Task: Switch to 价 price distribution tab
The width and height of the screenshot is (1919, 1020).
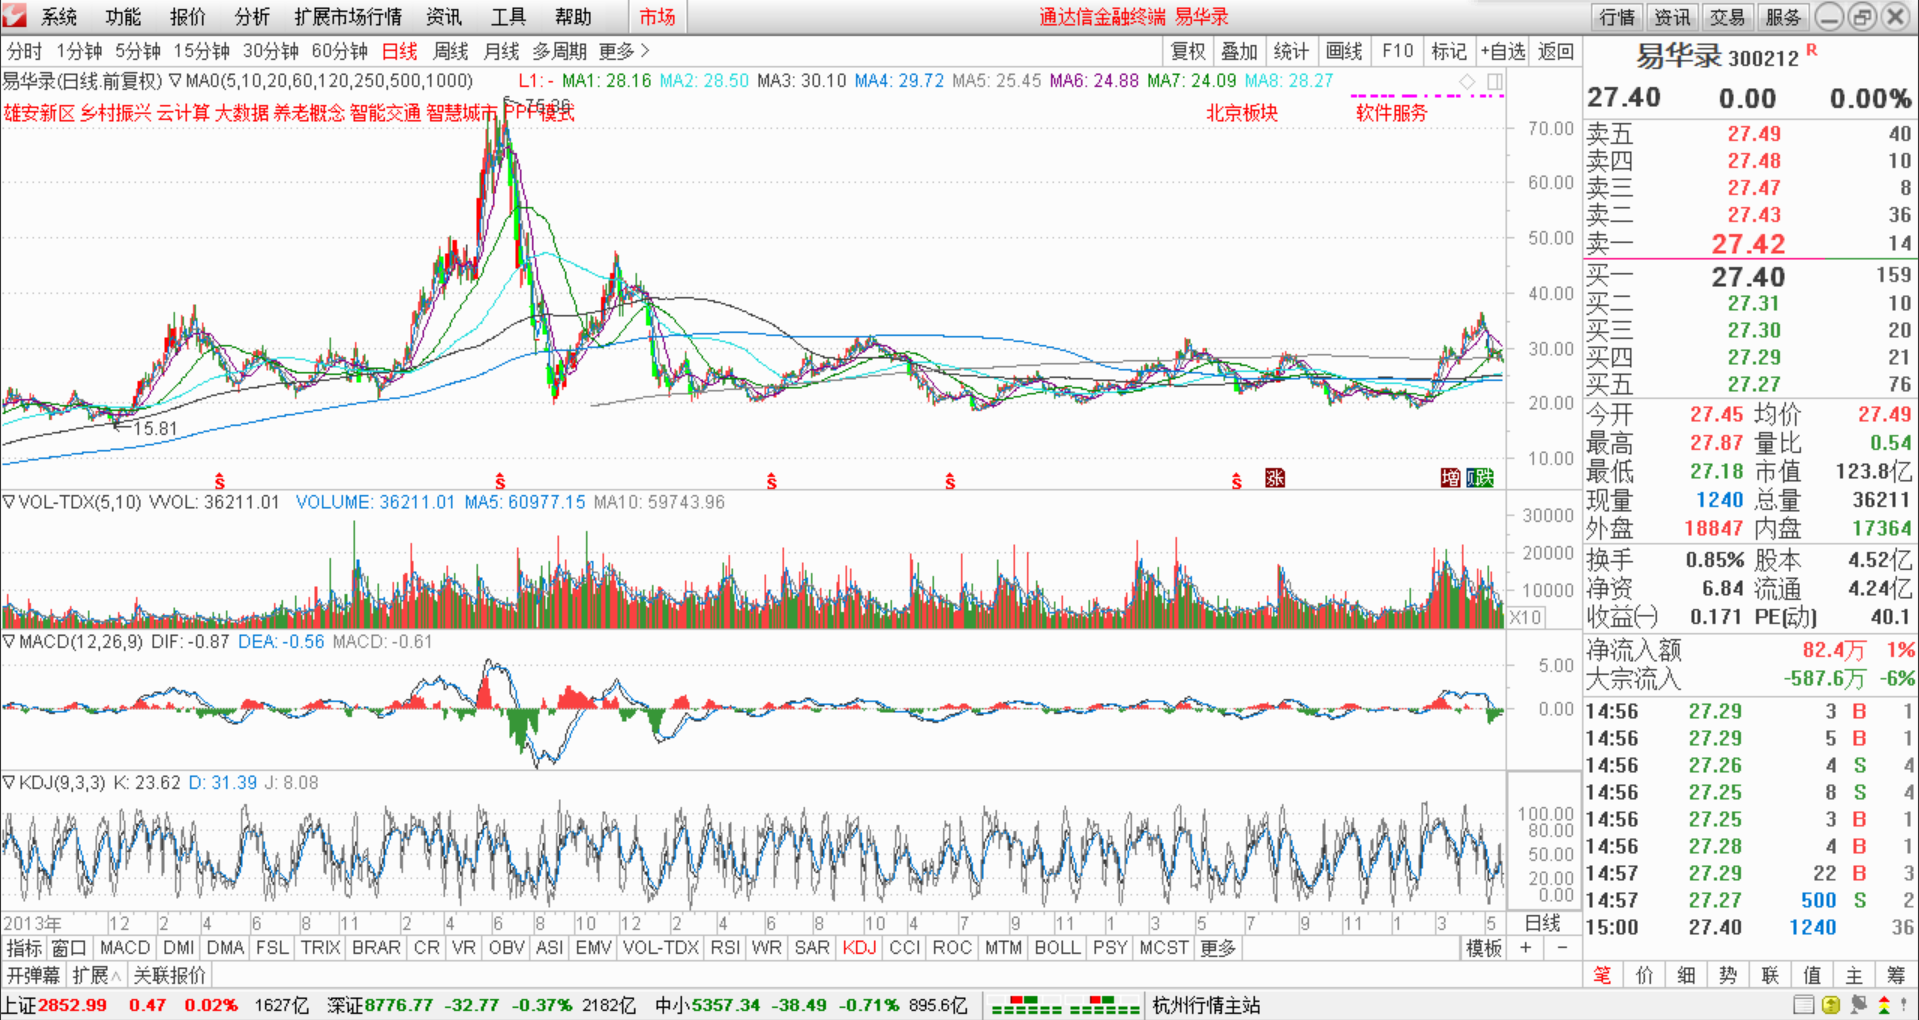Action: tap(1644, 975)
